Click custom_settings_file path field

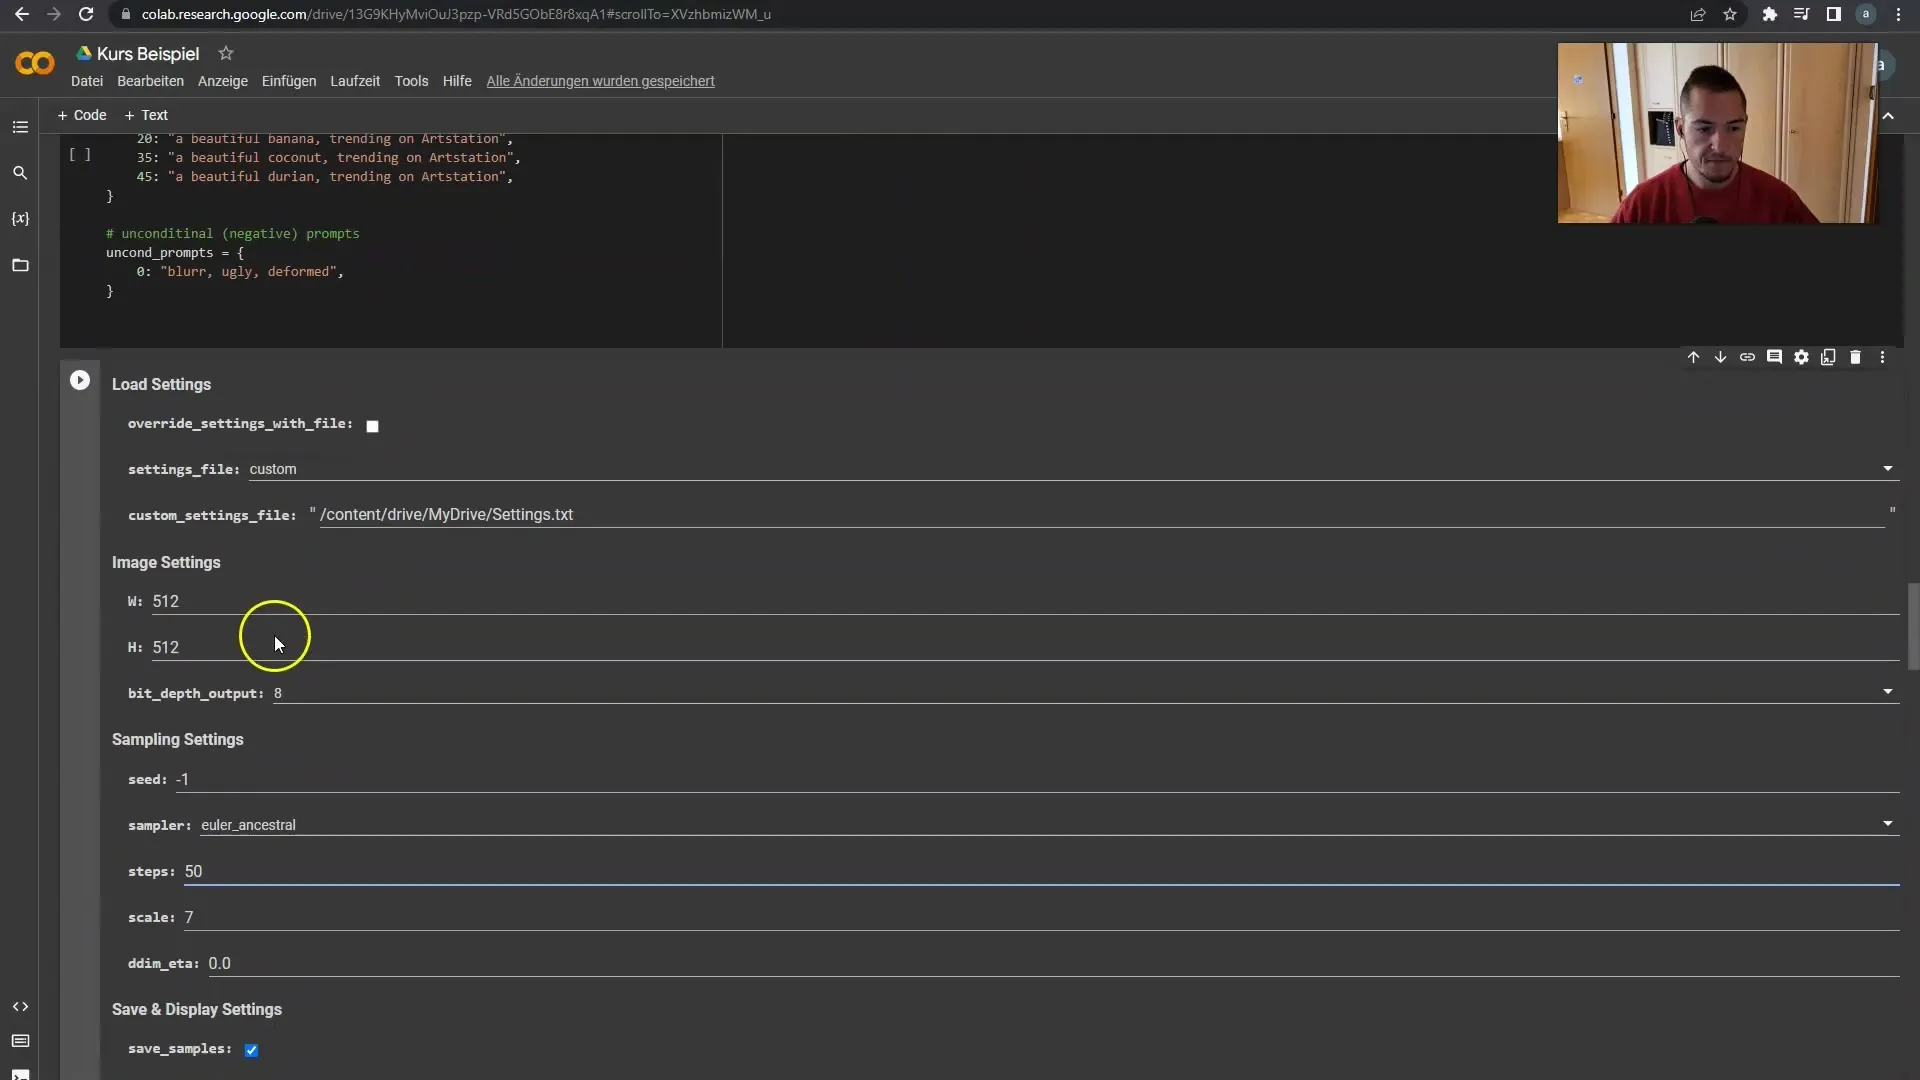point(1101,514)
